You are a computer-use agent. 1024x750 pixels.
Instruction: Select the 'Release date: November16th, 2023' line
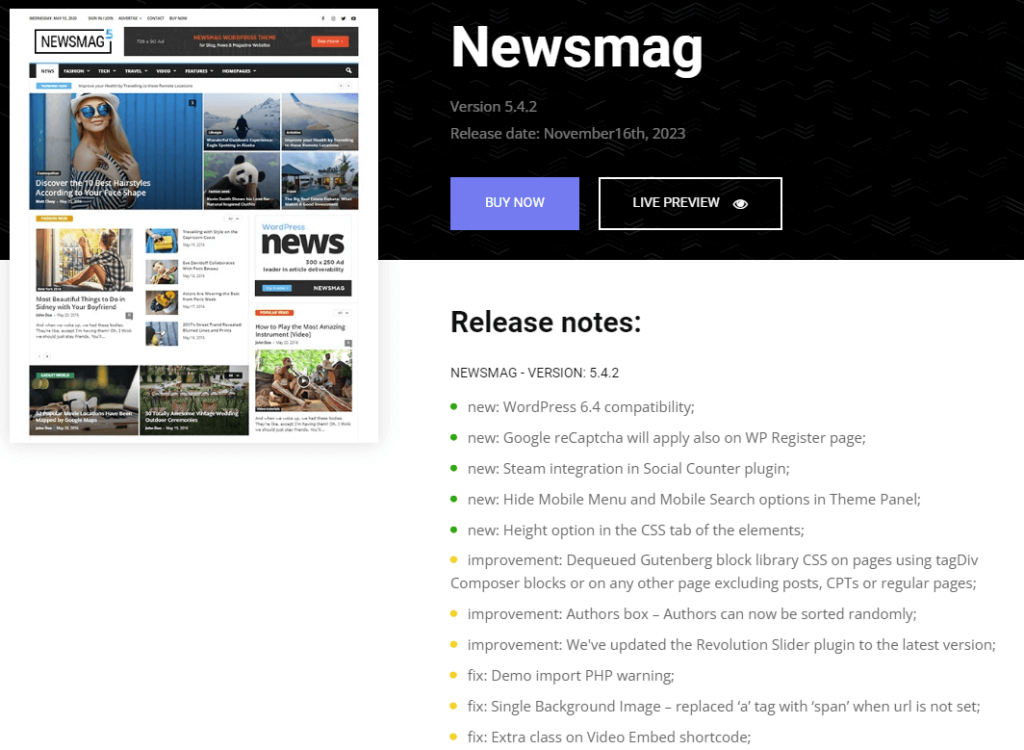[568, 133]
